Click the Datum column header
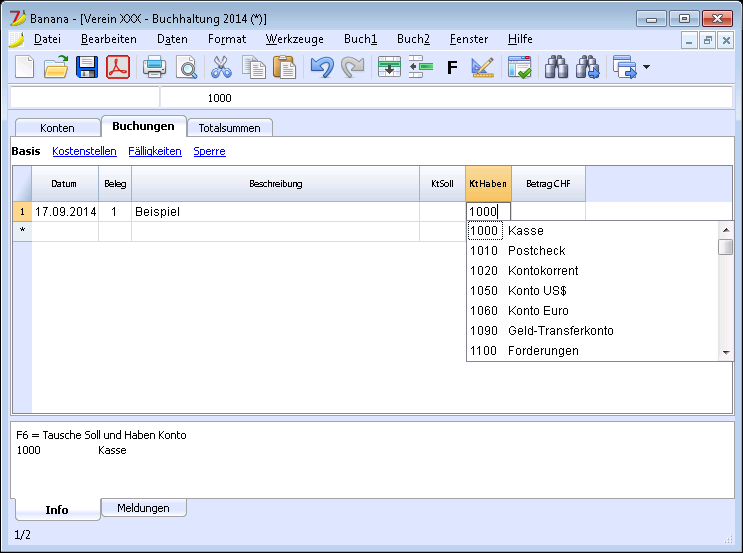The image size is (743, 553). [x=65, y=184]
